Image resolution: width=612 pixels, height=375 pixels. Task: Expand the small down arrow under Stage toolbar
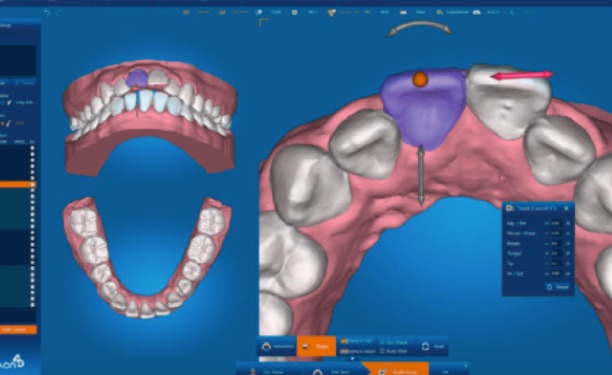click(352, 358)
